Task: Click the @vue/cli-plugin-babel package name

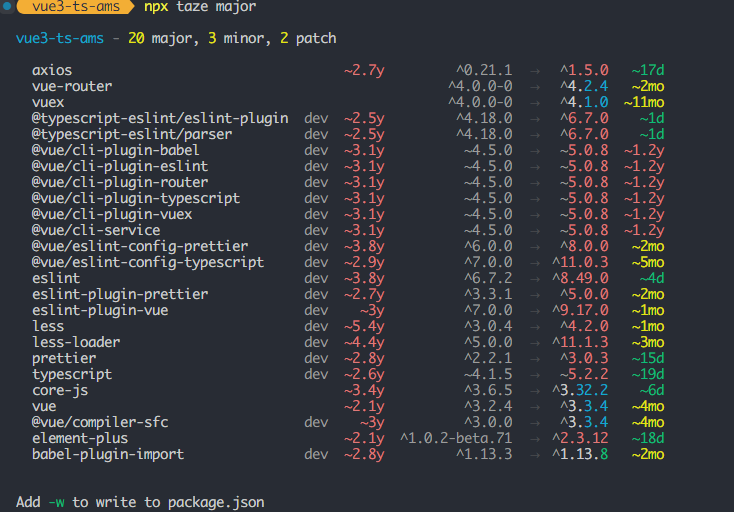Action: 116,150
